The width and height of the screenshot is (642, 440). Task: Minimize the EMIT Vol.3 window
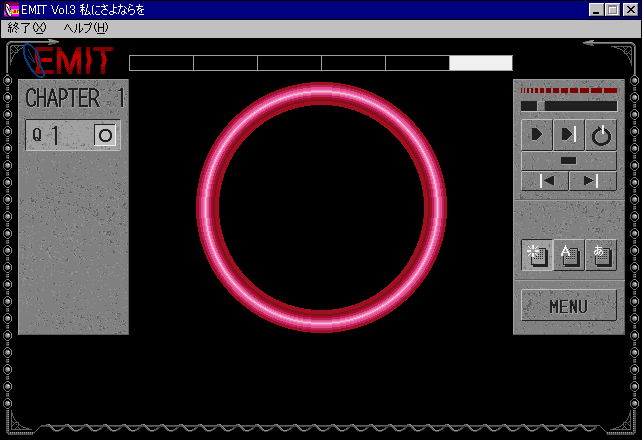click(596, 9)
